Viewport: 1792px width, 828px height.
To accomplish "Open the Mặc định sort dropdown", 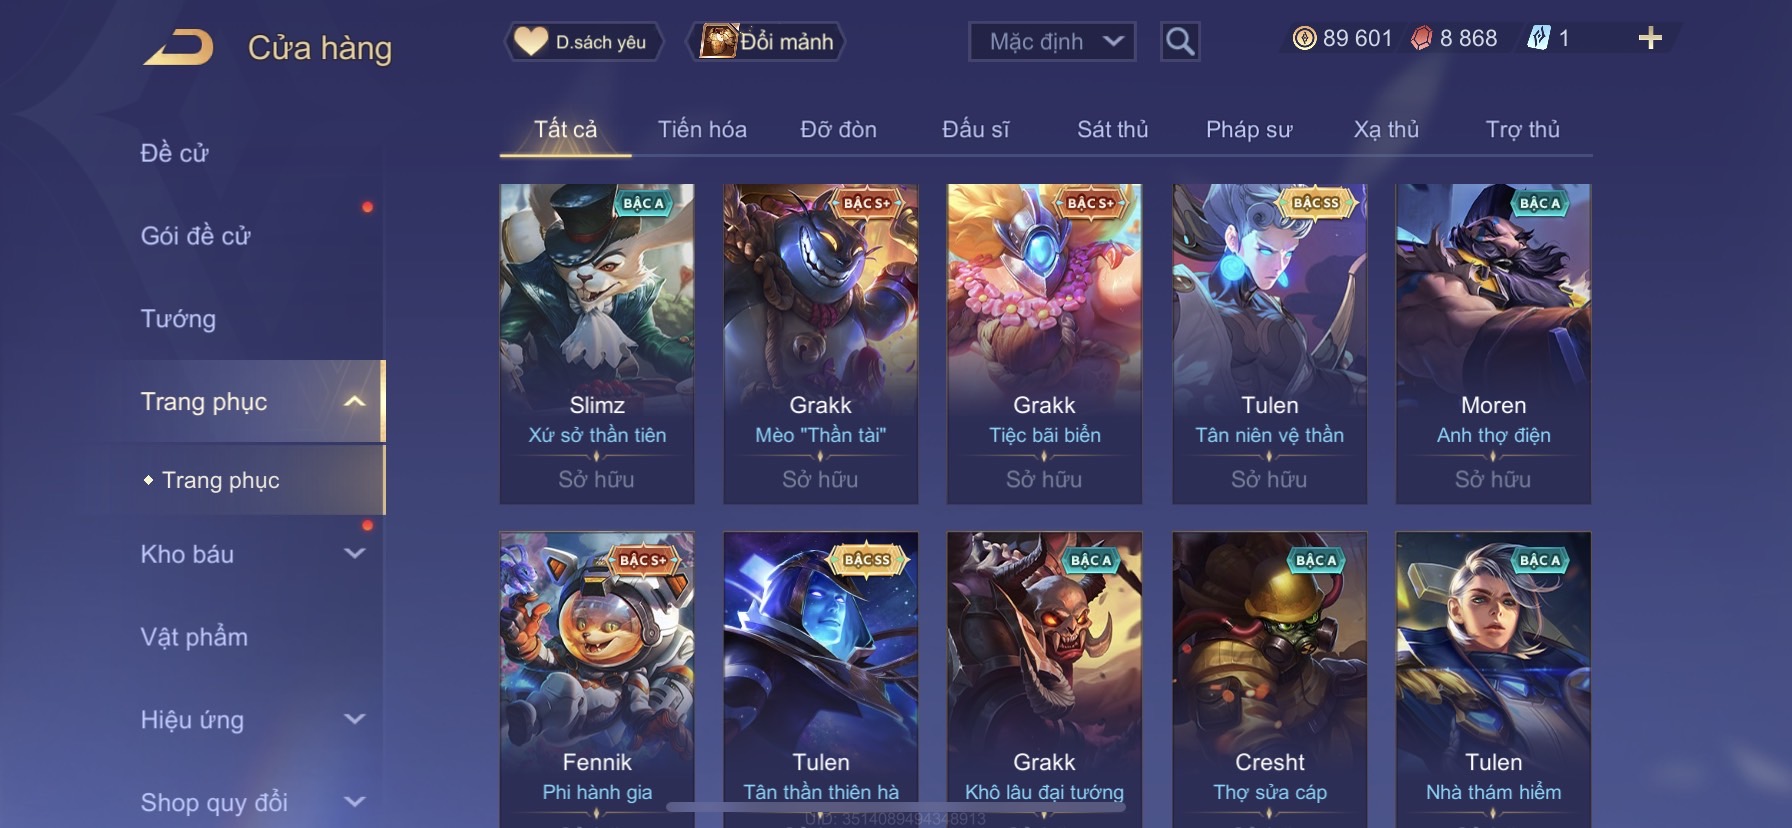I will 1052,42.
